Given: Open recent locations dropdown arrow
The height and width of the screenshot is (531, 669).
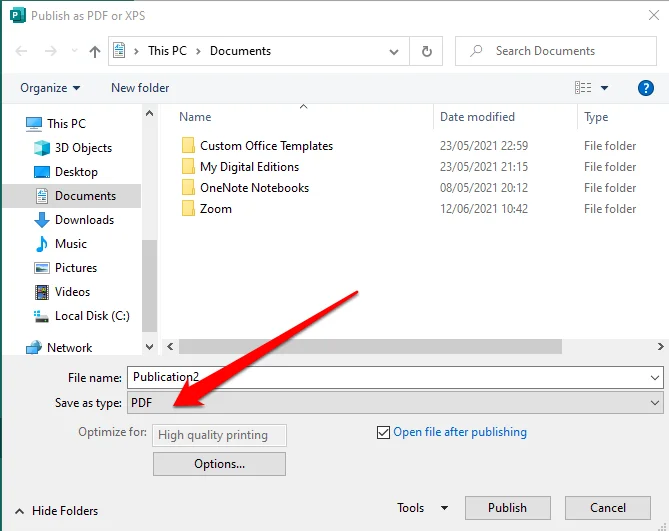Looking at the screenshot, I should [74, 51].
